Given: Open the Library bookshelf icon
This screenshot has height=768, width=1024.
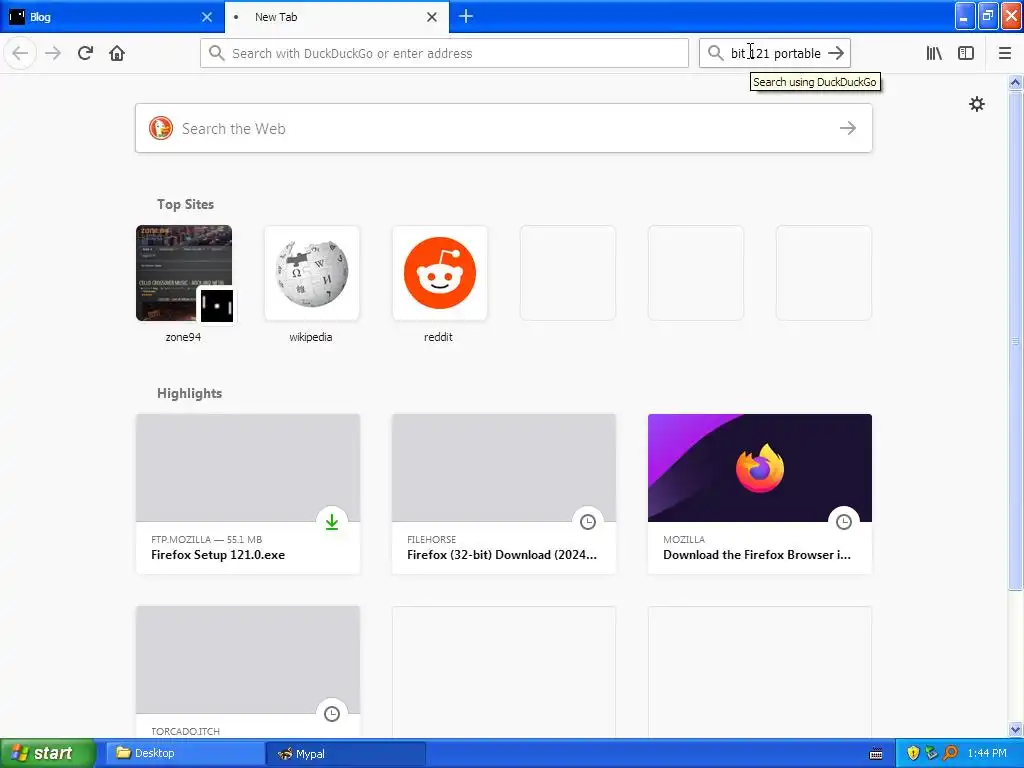Looking at the screenshot, I should pyautogui.click(x=934, y=53).
